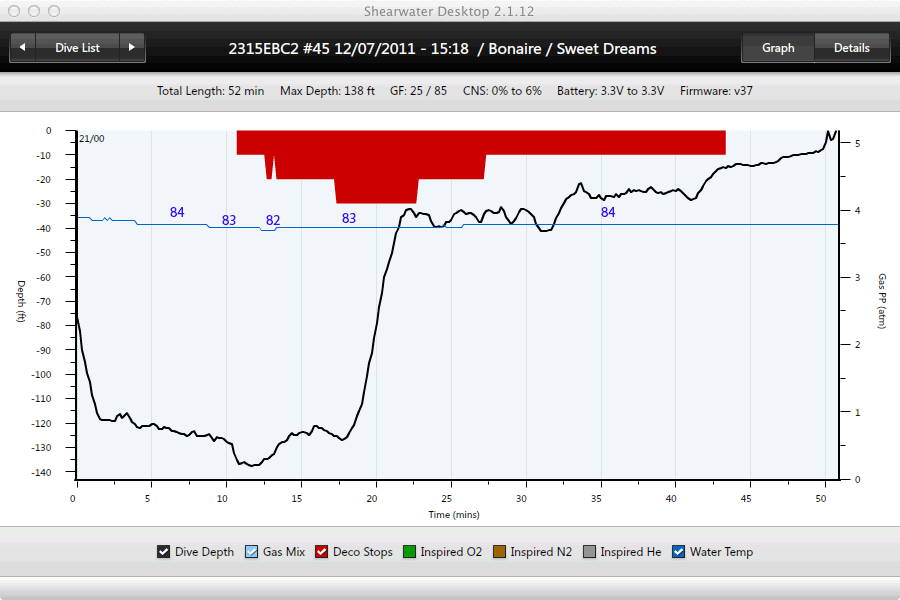Go to the next dive with right arrow
The height and width of the screenshot is (600, 900).
coord(132,47)
